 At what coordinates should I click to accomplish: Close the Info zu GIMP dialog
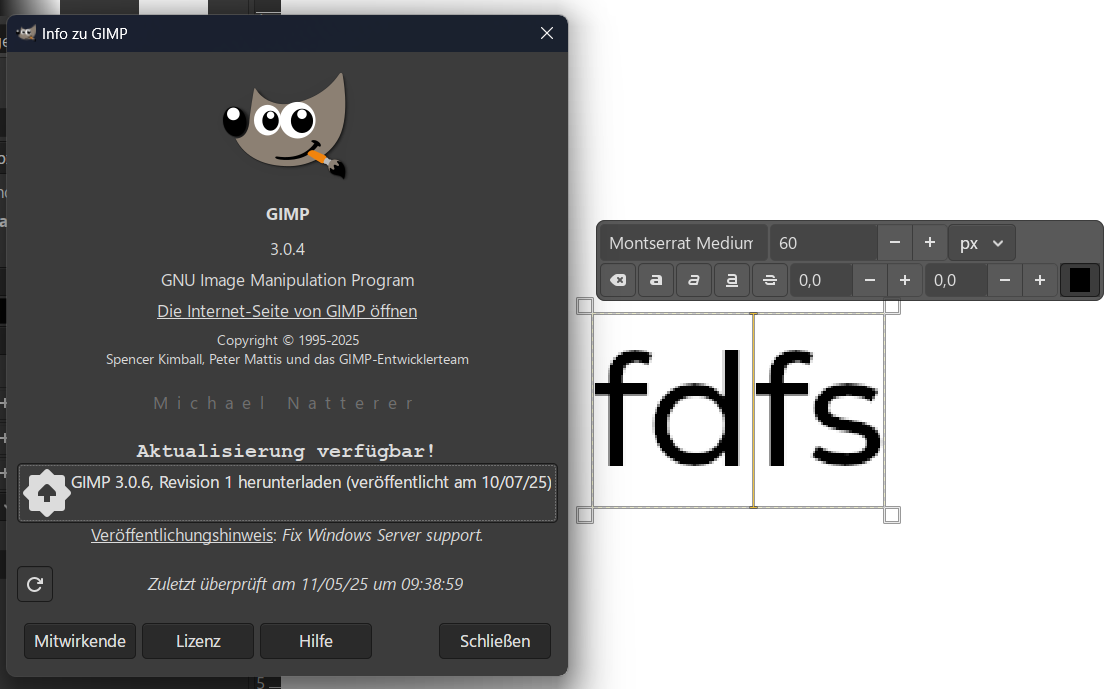[547, 33]
